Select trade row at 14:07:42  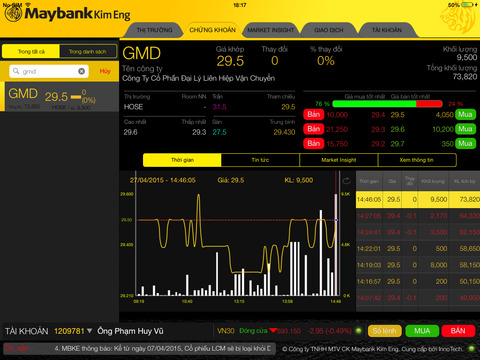pos(418,298)
